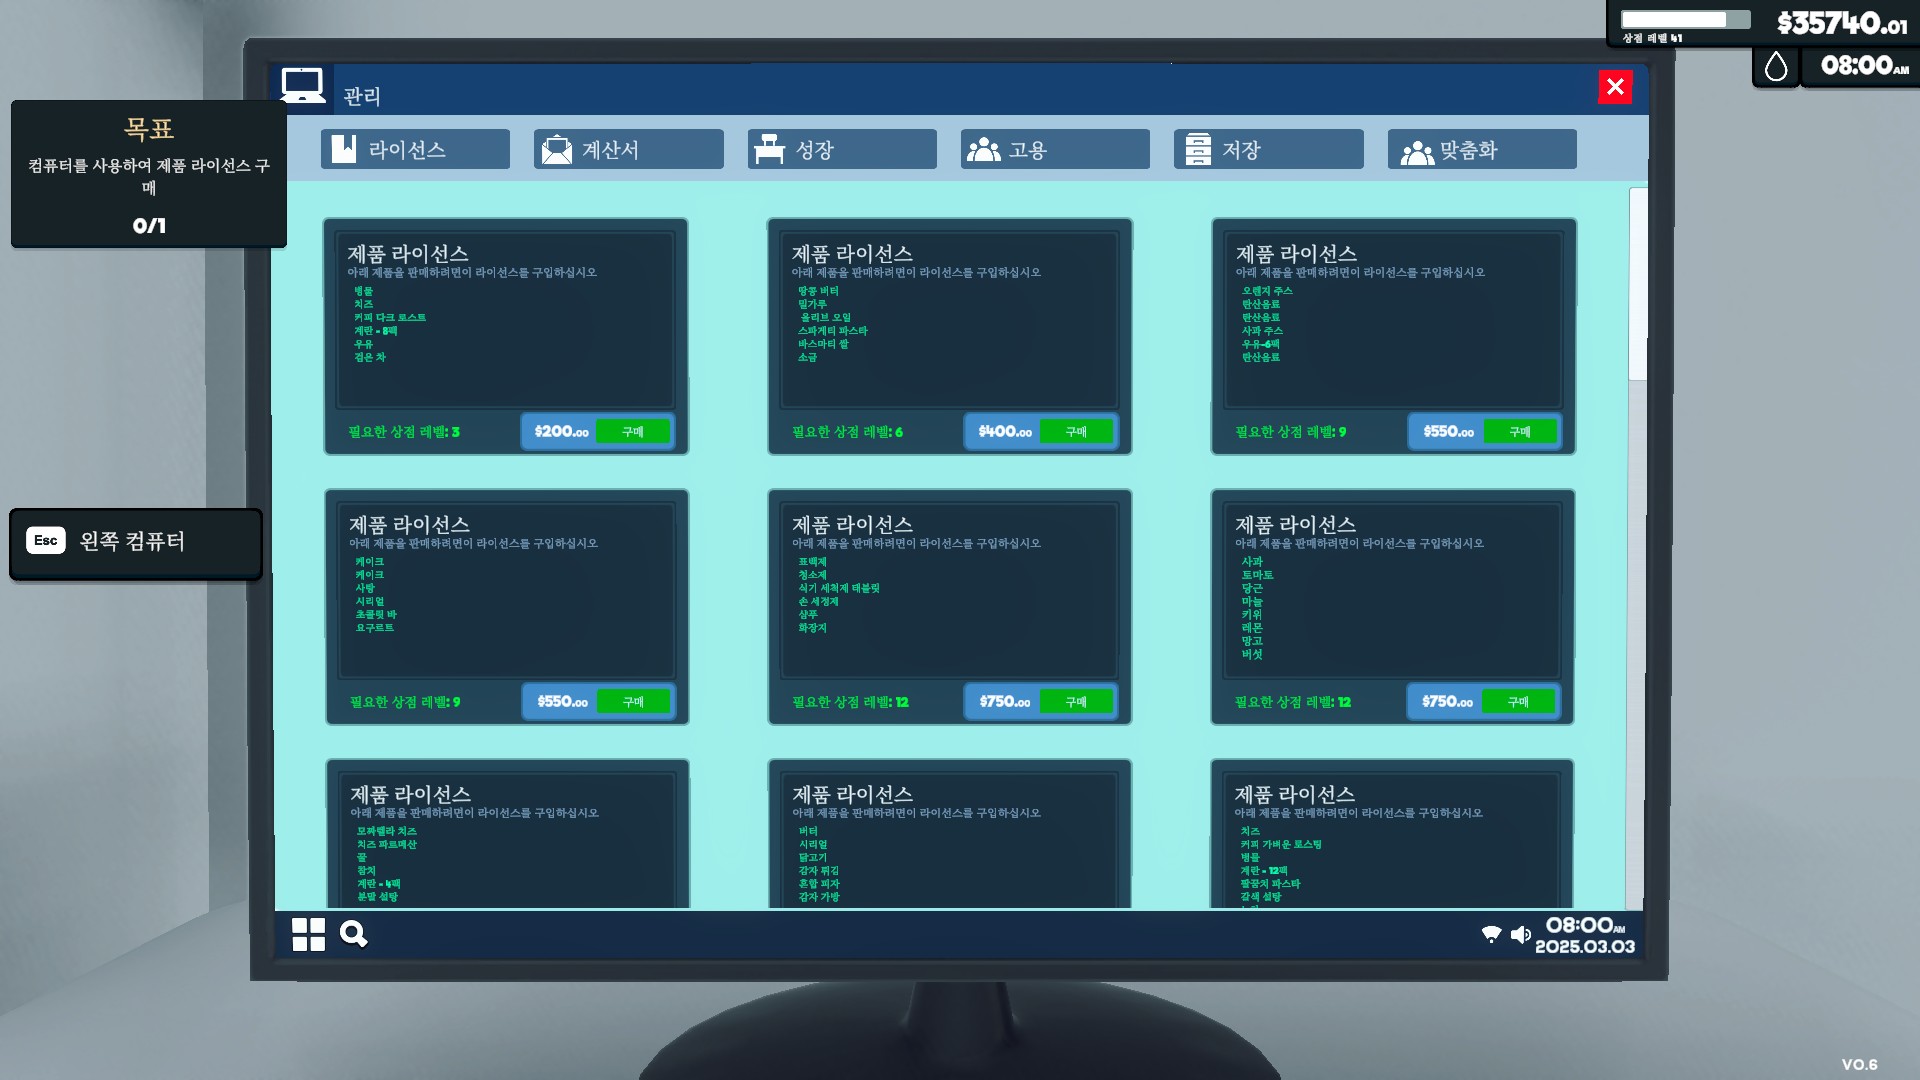The height and width of the screenshot is (1080, 1920).
Task: Click the magnifier search icon on the taskbar
Action: click(x=353, y=934)
